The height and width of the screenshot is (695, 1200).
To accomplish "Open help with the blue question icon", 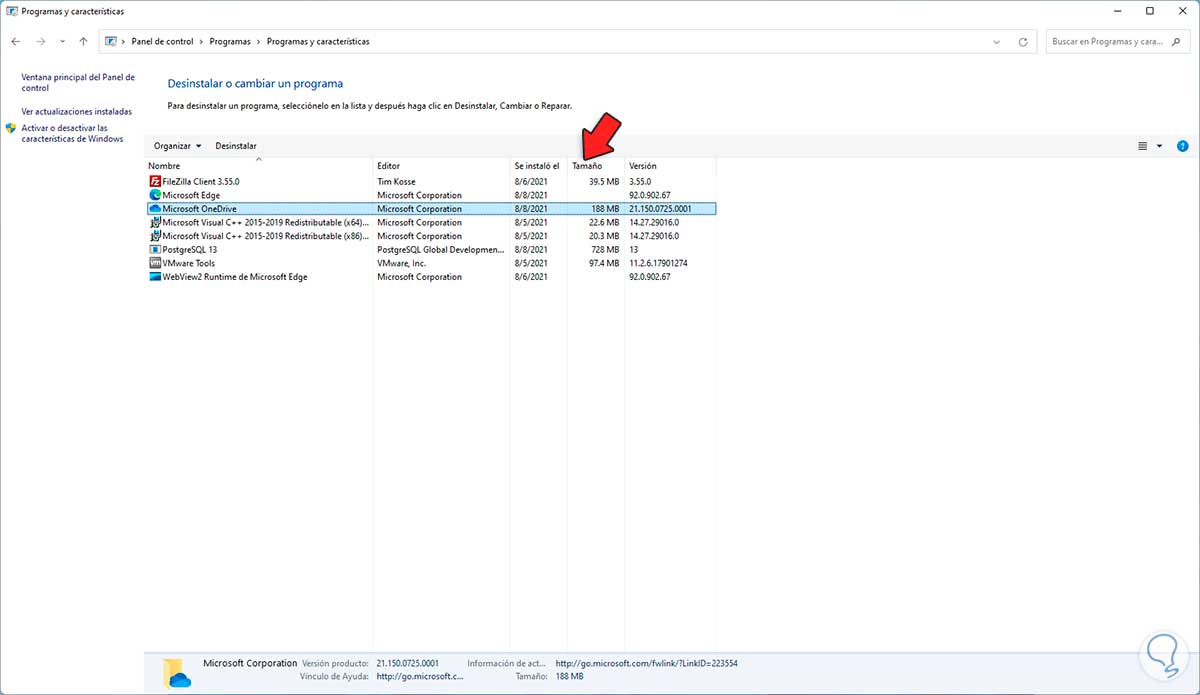I will (1182, 146).
